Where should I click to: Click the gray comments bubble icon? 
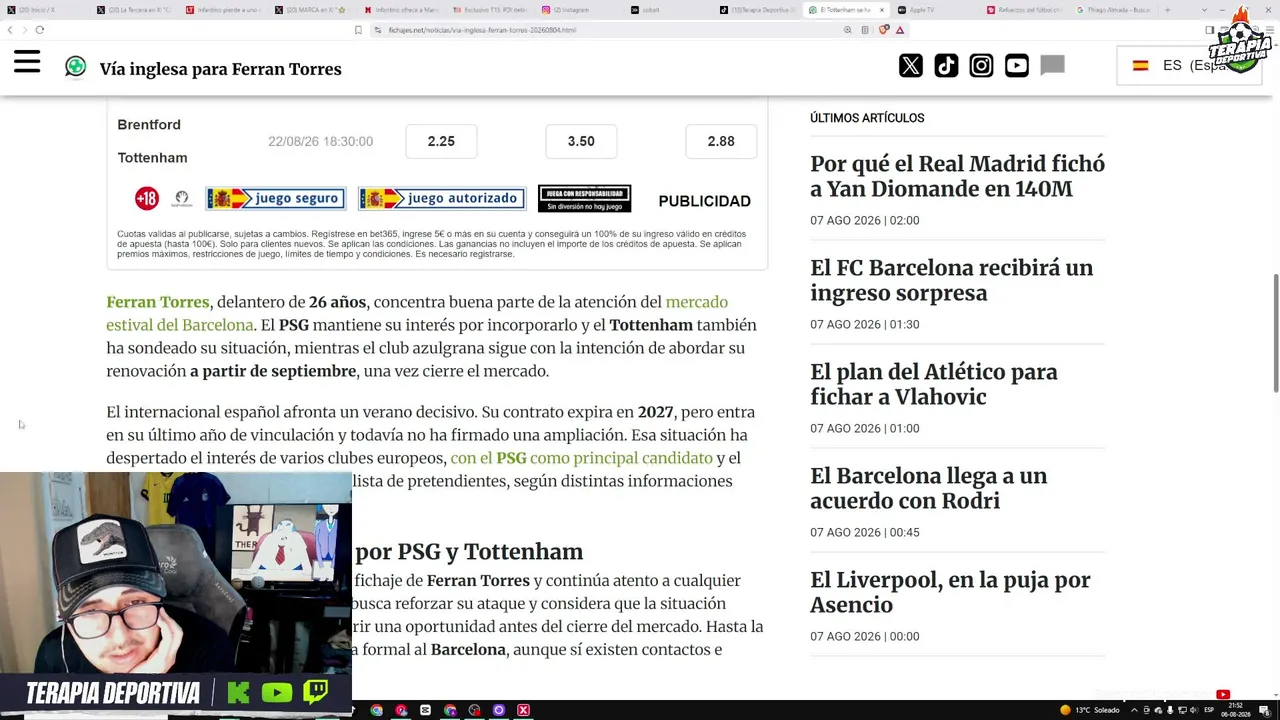1052,66
